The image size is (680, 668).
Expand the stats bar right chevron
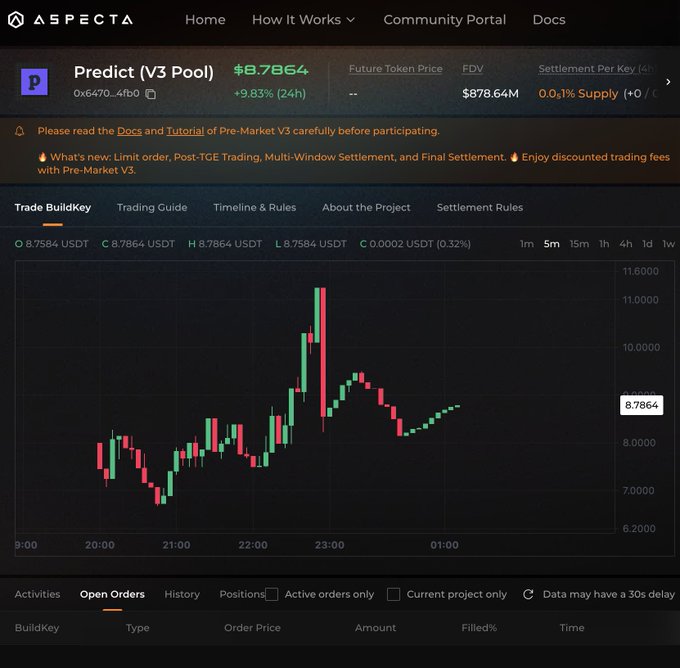668,82
